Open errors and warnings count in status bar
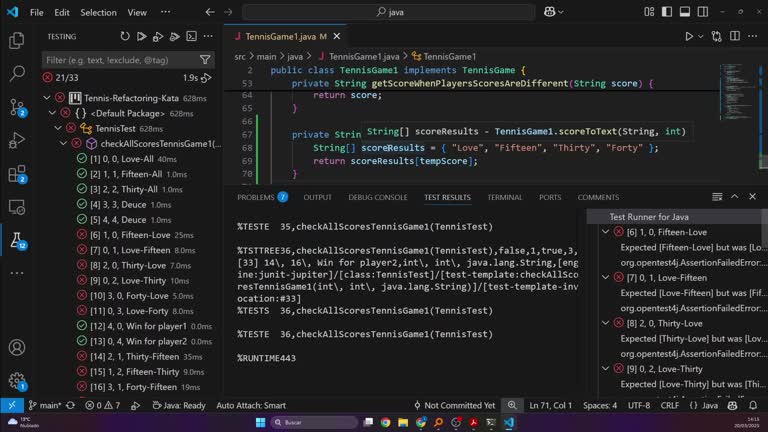The width and height of the screenshot is (768, 432). click(102, 406)
